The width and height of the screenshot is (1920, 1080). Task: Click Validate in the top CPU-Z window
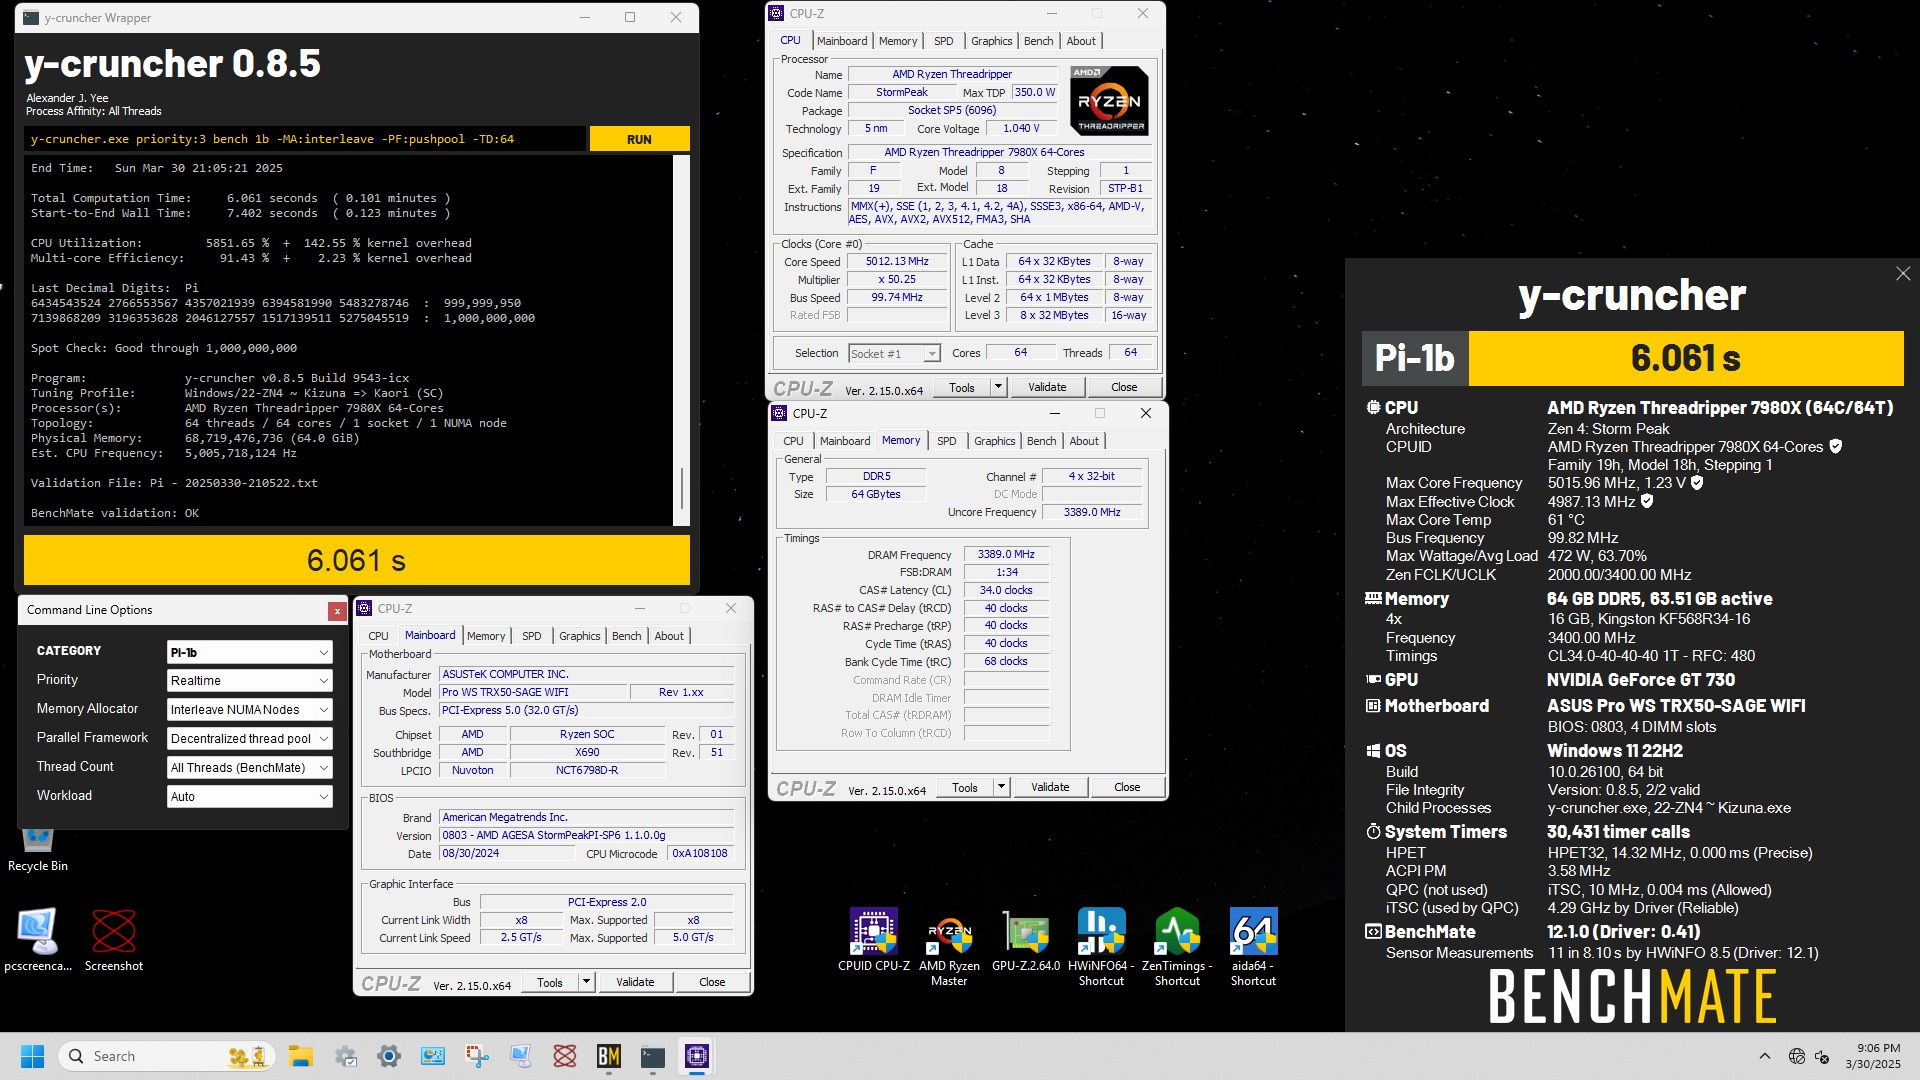click(x=1047, y=387)
